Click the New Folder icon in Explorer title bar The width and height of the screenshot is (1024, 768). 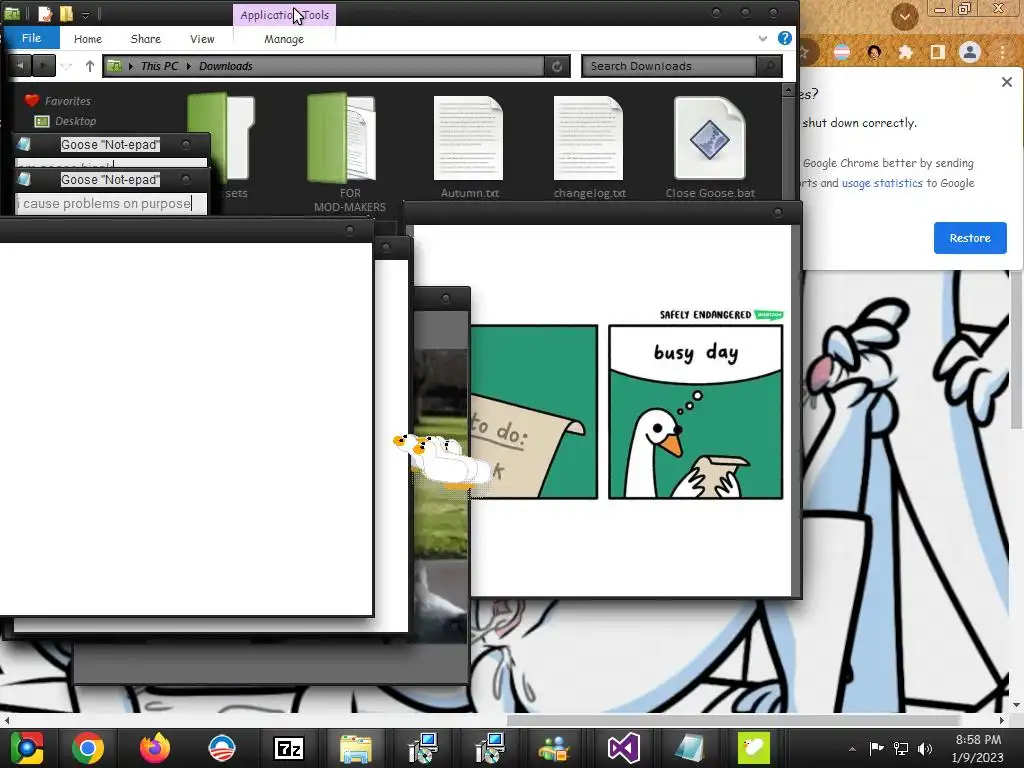click(66, 14)
